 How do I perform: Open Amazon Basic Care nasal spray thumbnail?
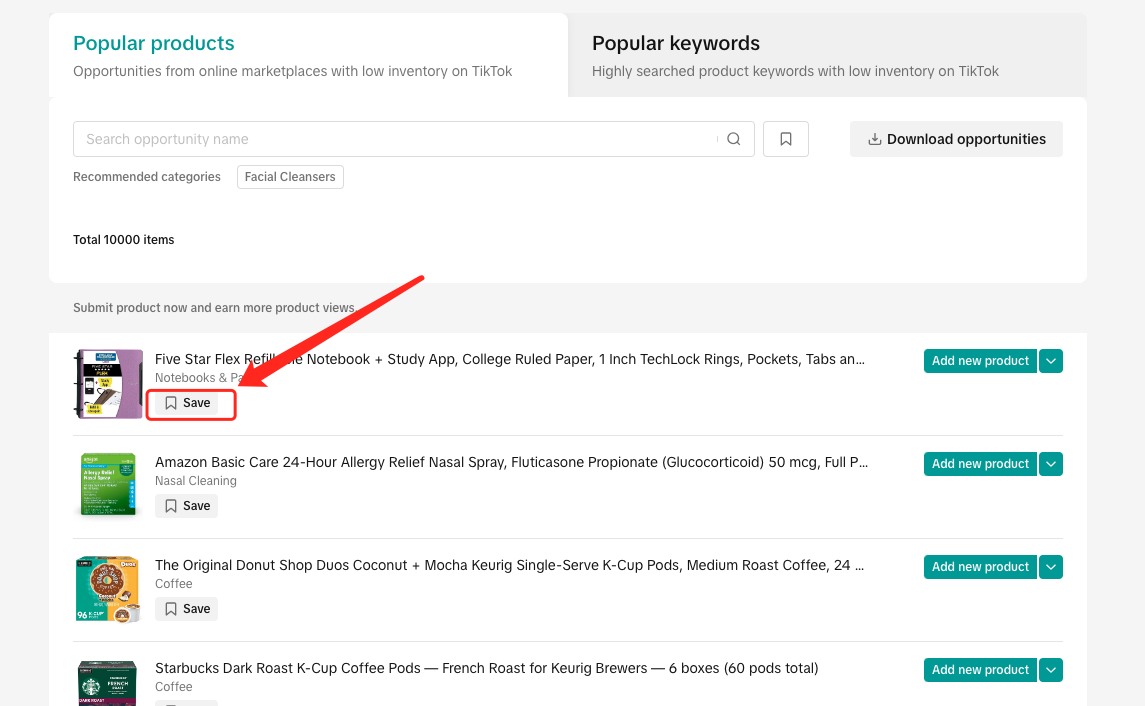click(x=108, y=485)
